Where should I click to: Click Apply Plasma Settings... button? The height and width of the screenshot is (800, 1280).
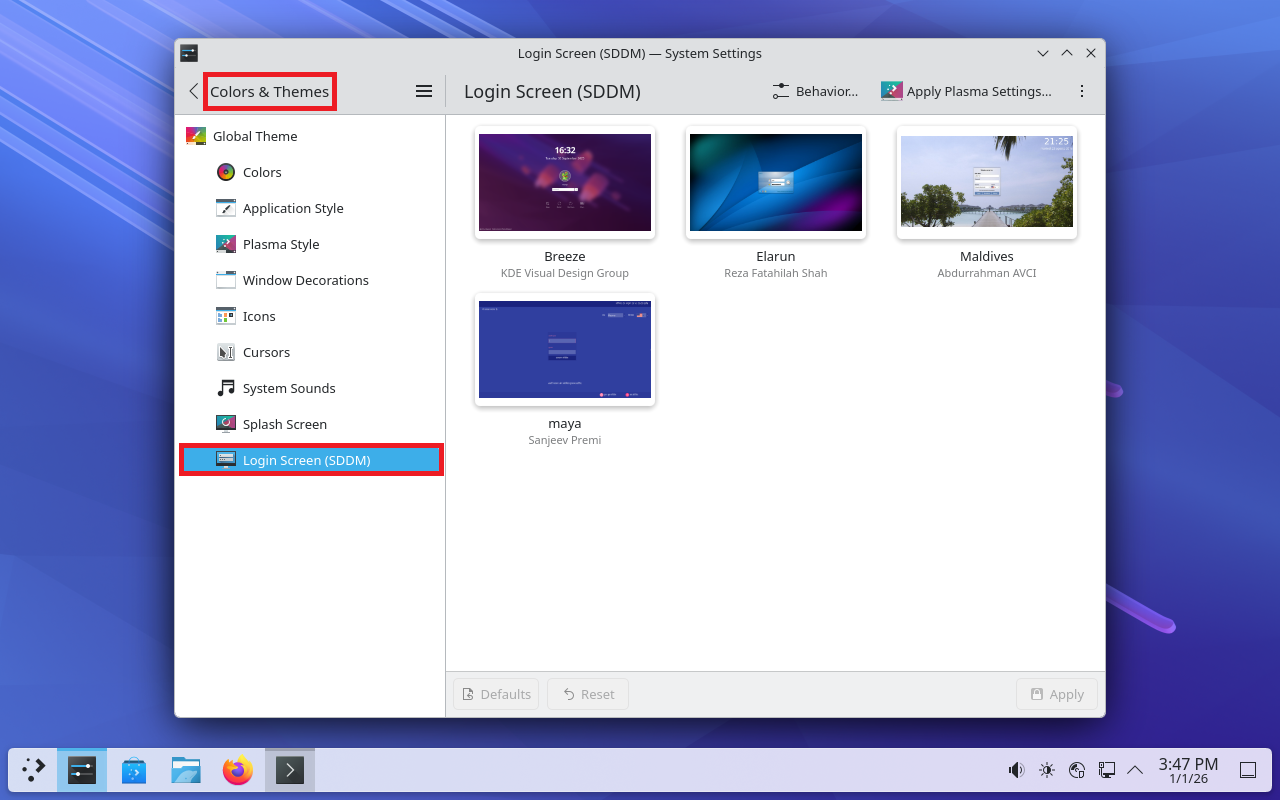(966, 91)
